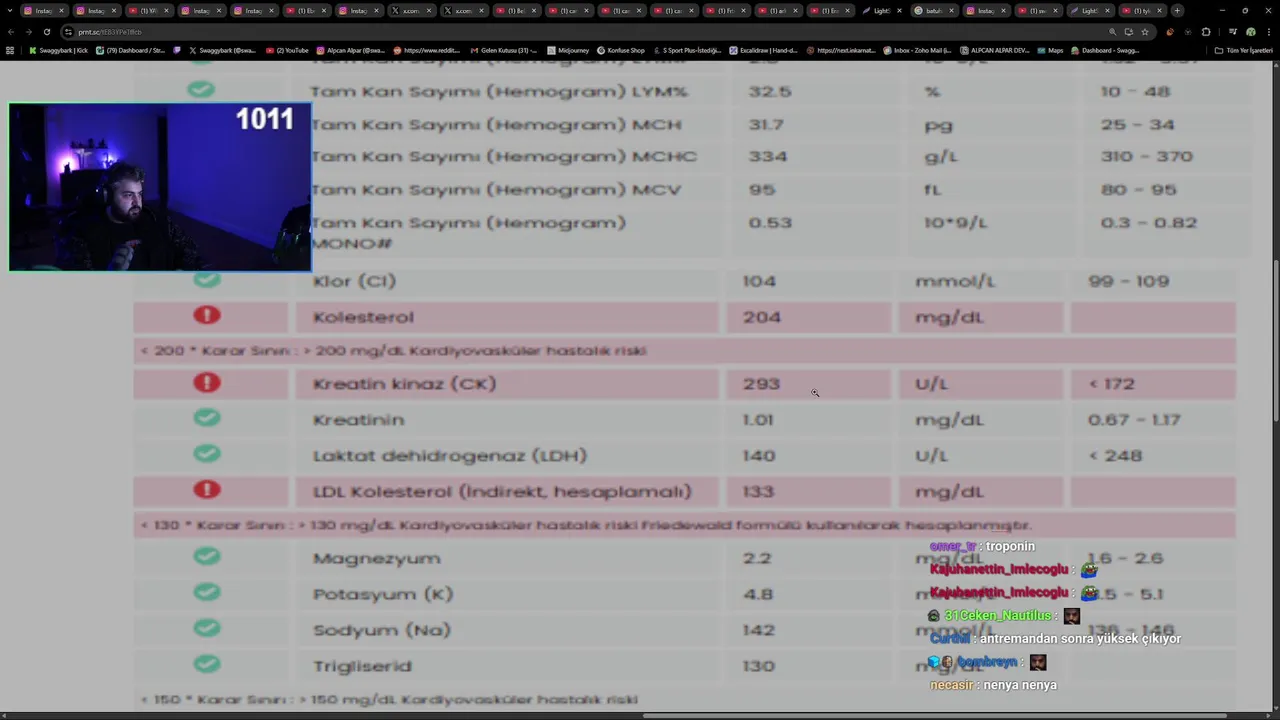
Task: Open the bookmarks apps grid icon
Action: [x=10, y=50]
